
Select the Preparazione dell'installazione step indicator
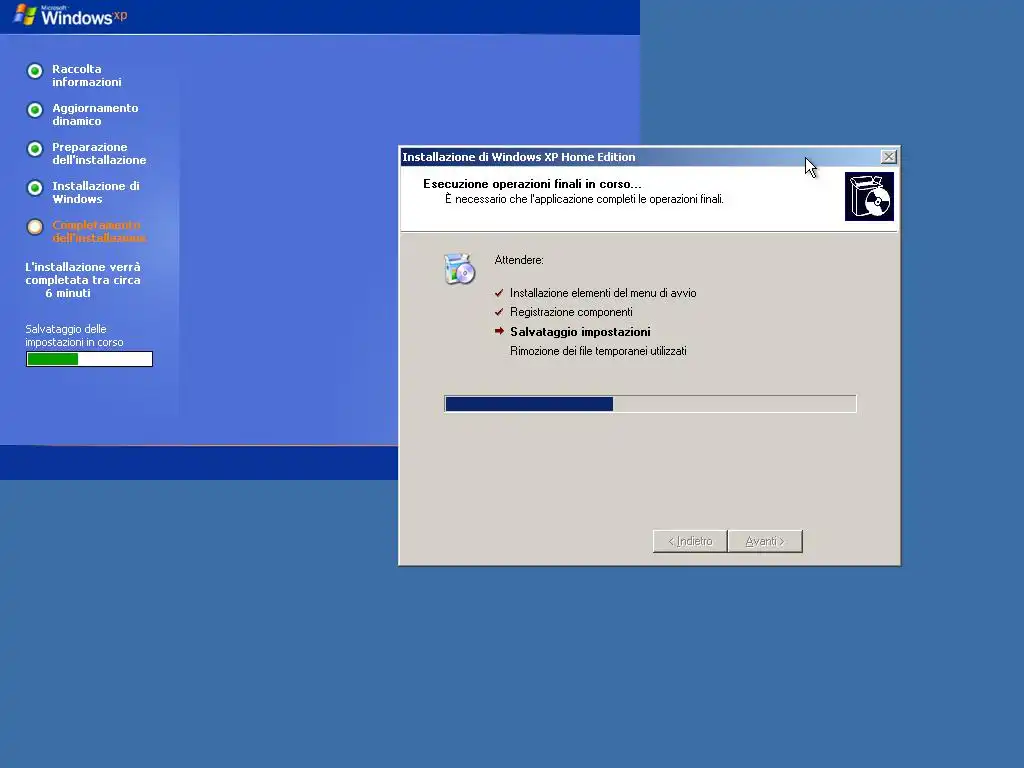35,149
